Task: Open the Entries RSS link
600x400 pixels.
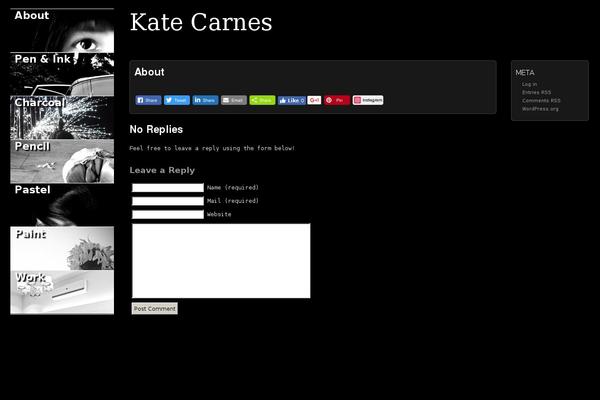Action: click(x=536, y=92)
